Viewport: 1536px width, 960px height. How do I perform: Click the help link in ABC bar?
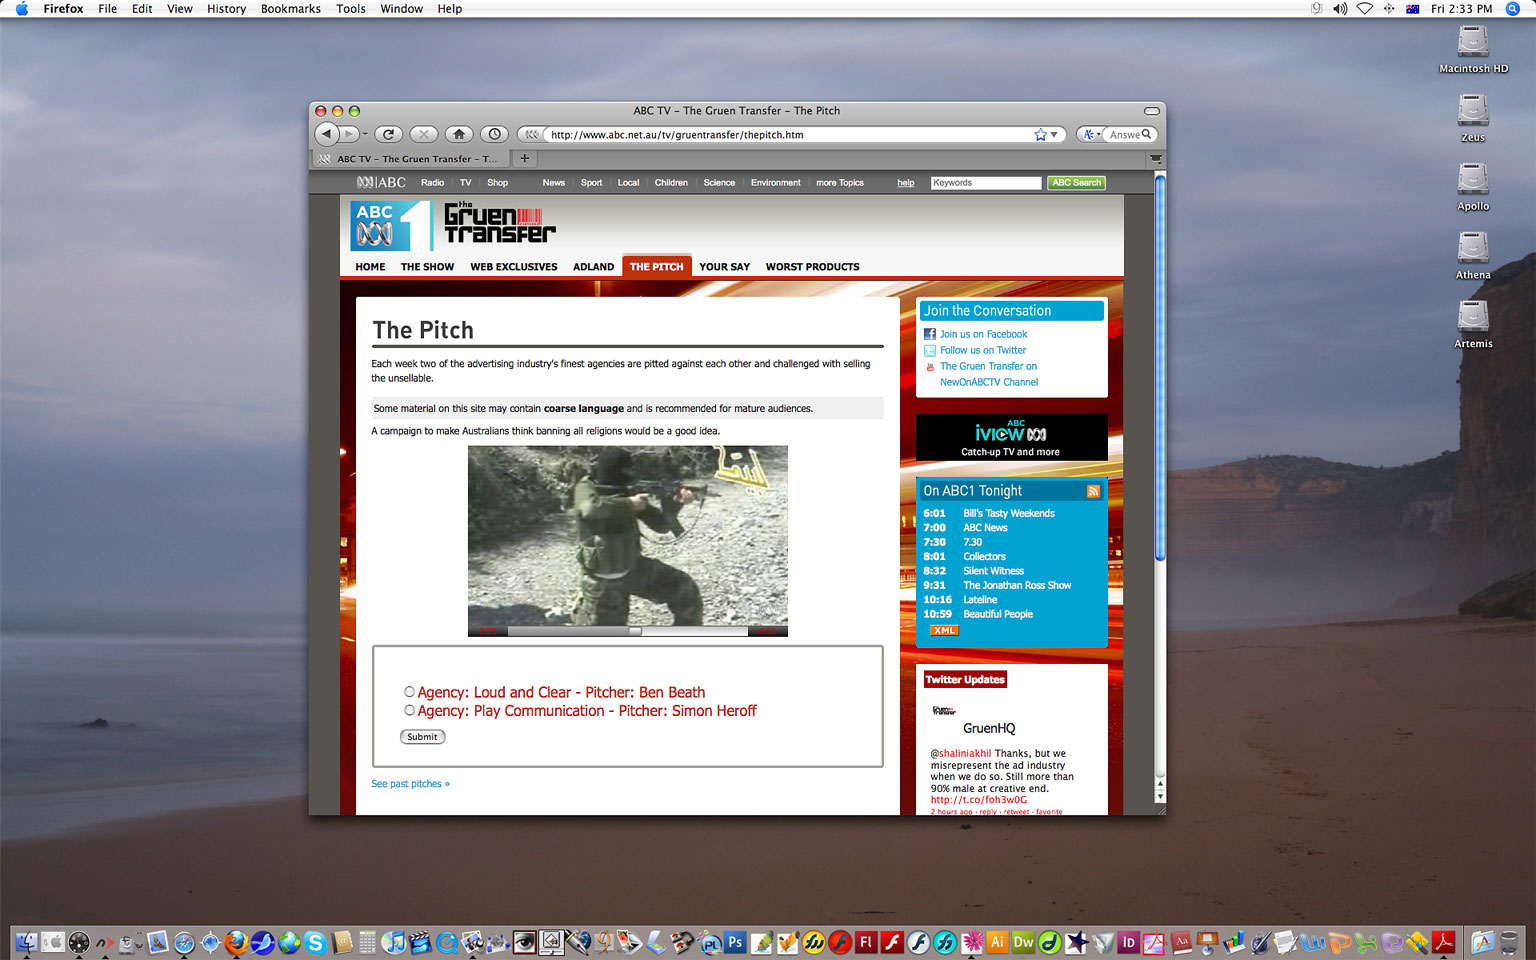click(906, 183)
